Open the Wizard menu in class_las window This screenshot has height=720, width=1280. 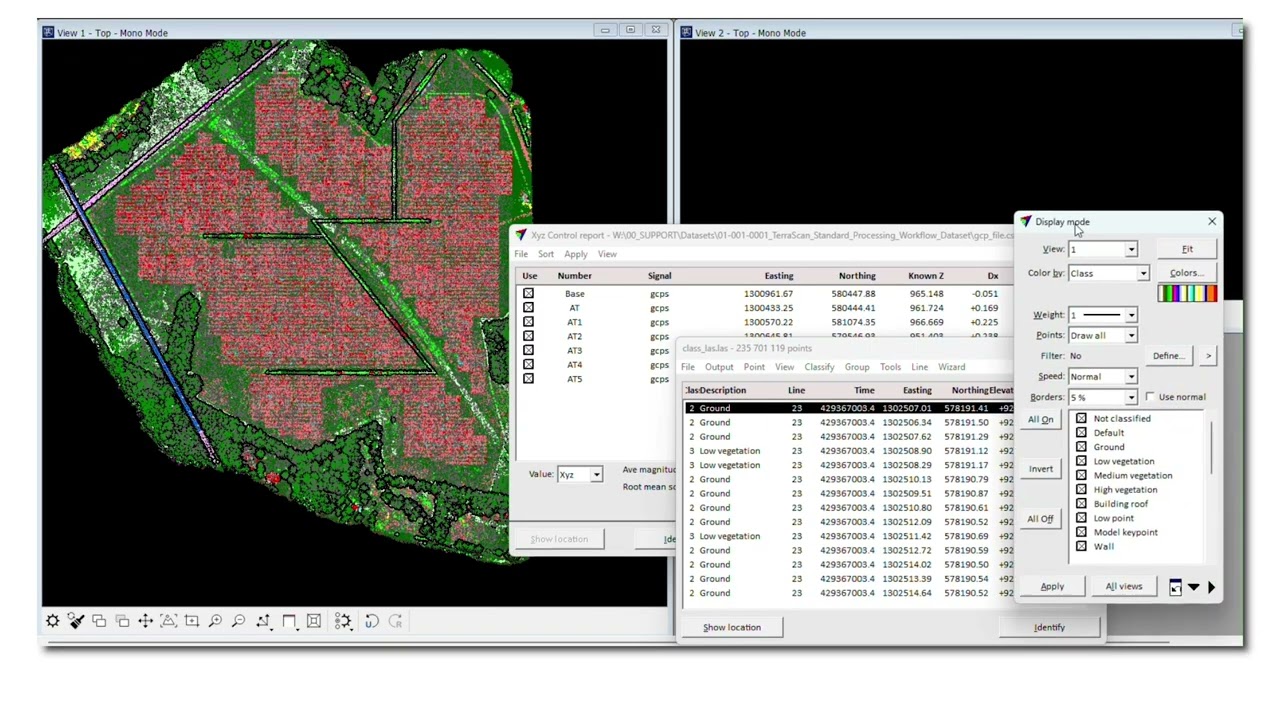(951, 367)
